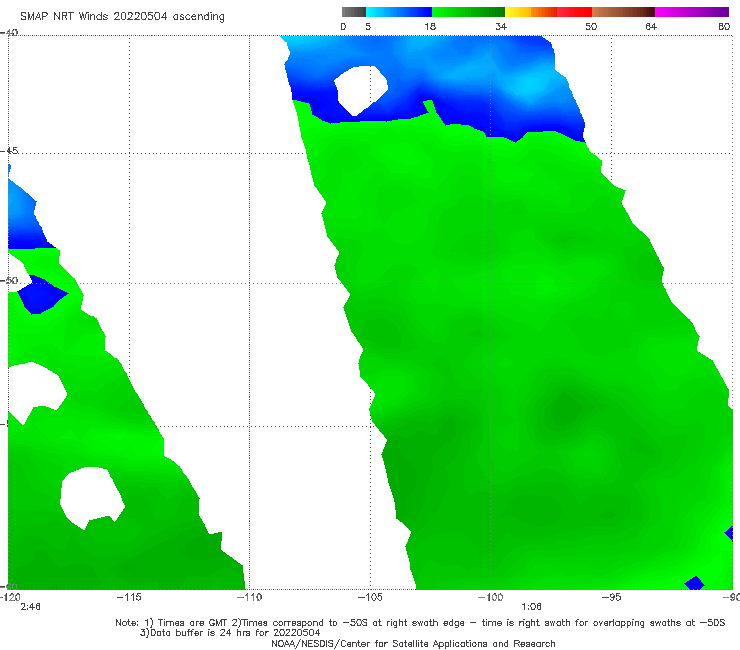
Task: Click the color bar label "34"
Action: pos(501,27)
